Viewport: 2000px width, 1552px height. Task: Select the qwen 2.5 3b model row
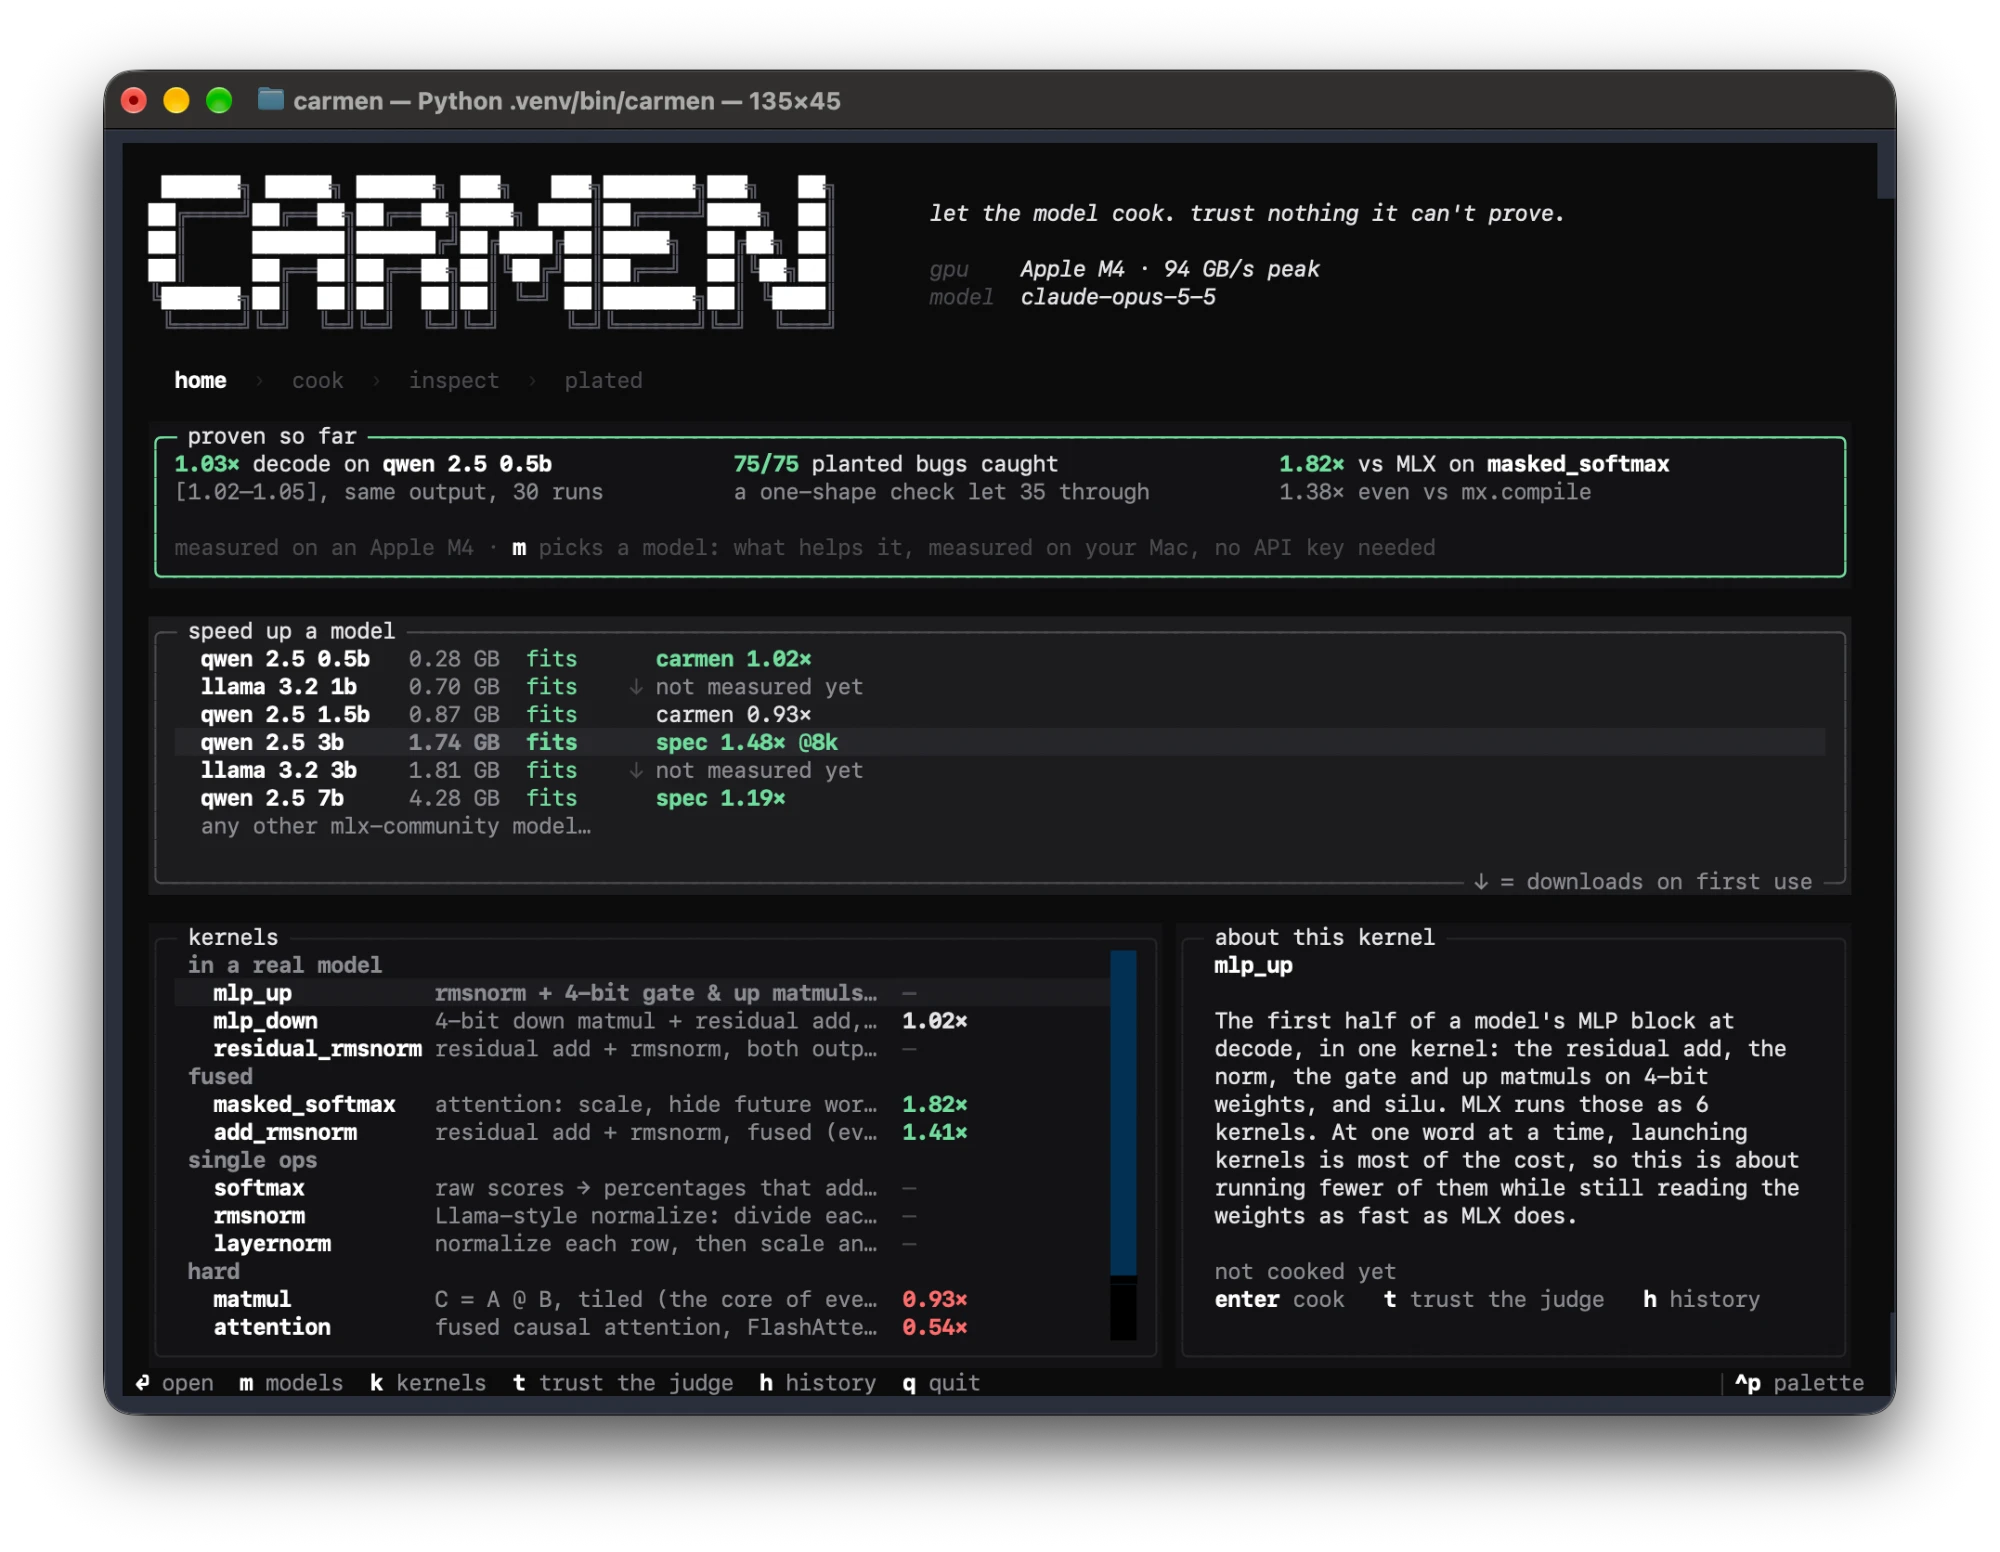(x=1000, y=743)
